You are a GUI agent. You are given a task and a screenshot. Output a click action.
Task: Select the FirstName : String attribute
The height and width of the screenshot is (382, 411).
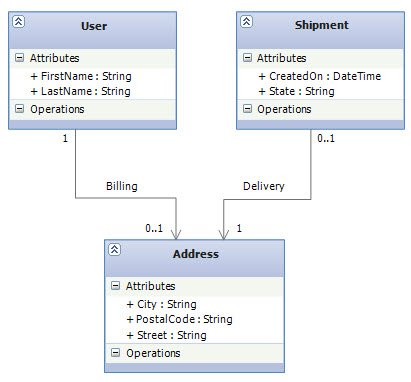pyautogui.click(x=81, y=76)
